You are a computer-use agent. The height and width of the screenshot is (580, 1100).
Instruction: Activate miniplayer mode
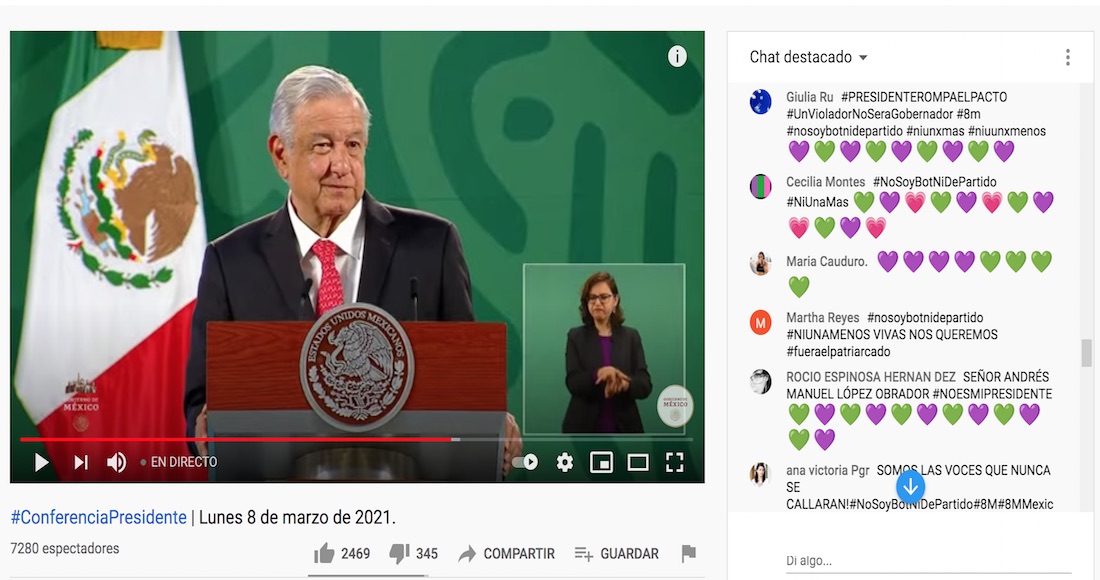coord(601,462)
